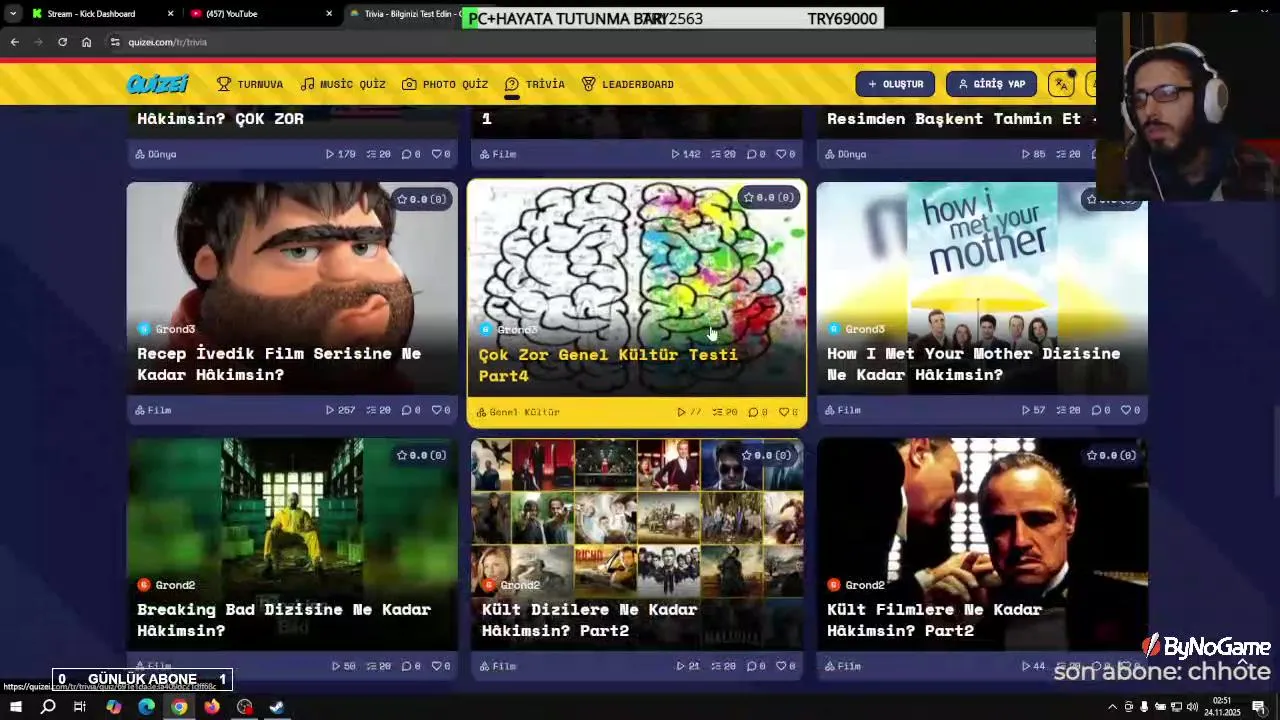Open Microsoft Edge from the taskbar

tap(146, 707)
